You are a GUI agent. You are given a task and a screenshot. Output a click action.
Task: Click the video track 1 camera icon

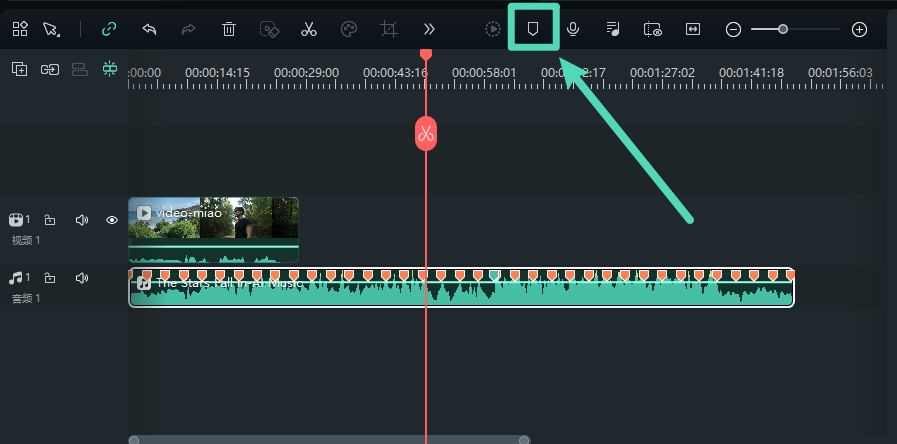coord(15,220)
